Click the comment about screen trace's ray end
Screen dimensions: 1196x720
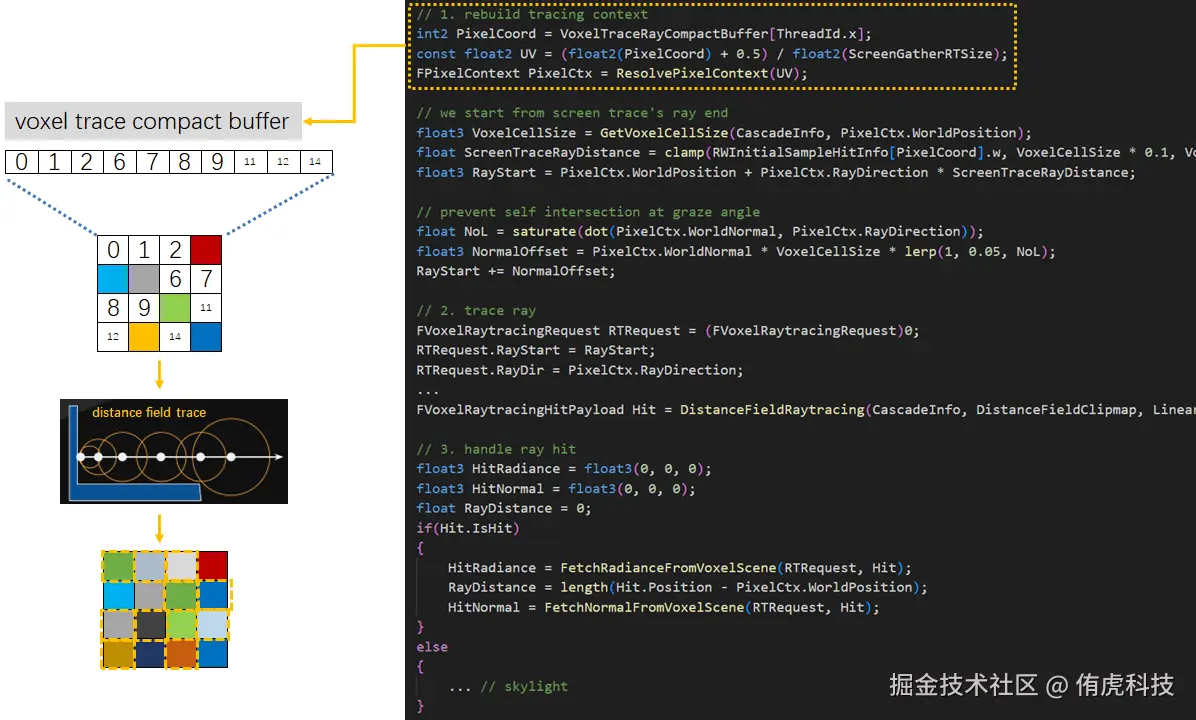(x=572, y=113)
